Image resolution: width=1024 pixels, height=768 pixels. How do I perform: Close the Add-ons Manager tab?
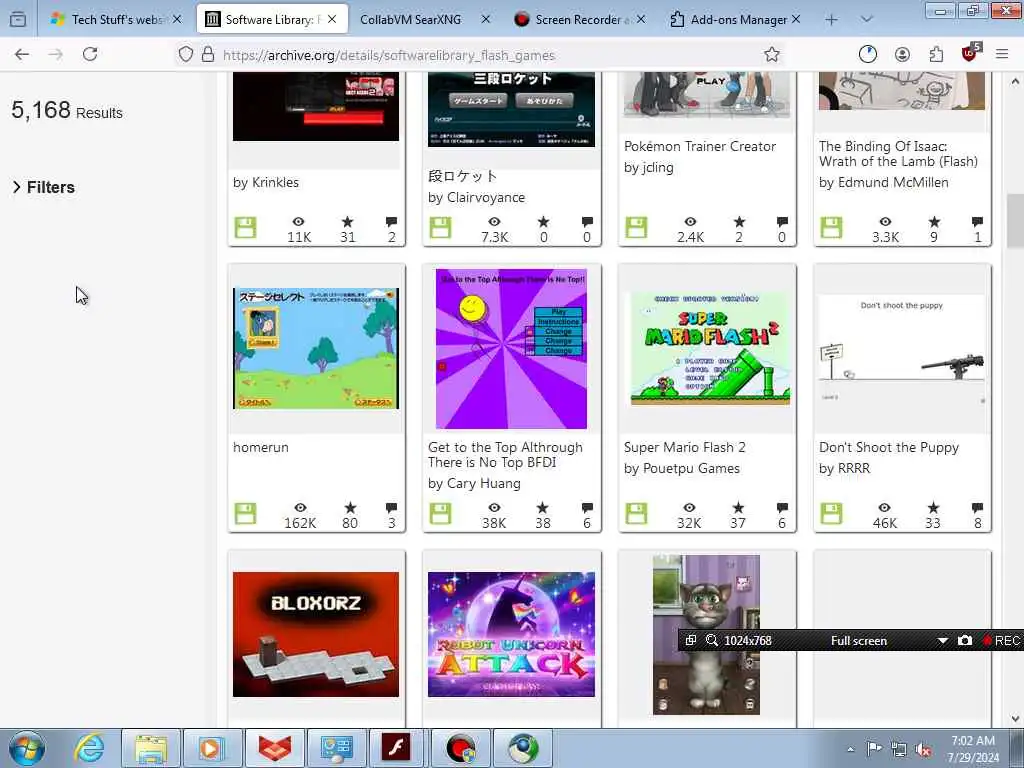[796, 20]
